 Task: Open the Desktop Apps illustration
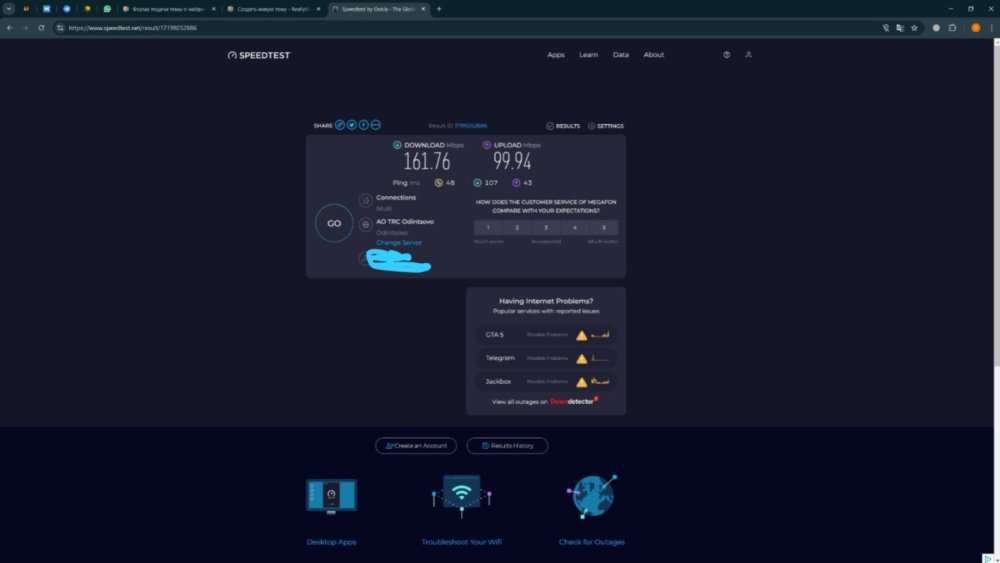(332, 495)
